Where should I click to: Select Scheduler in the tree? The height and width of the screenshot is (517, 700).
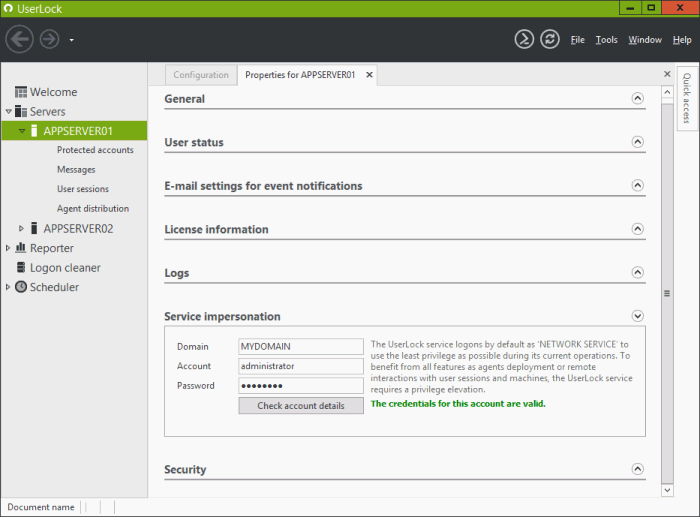click(54, 287)
